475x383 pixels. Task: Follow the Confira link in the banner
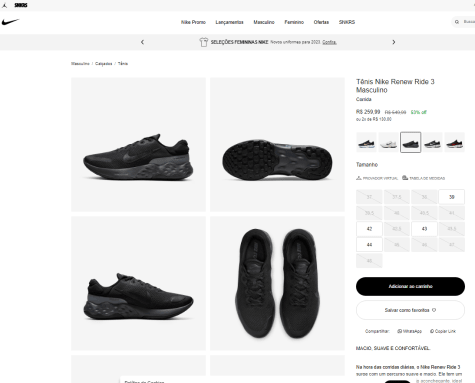(329, 42)
